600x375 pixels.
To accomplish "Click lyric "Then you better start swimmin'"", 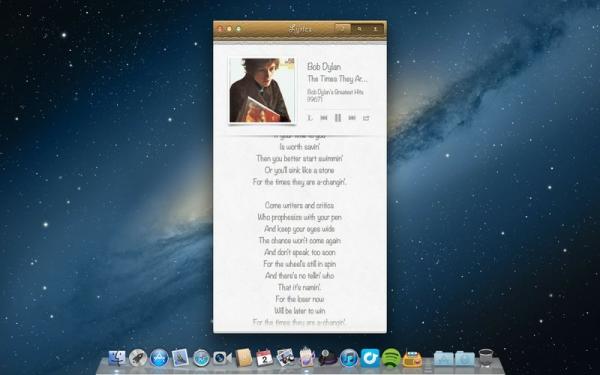I will coord(300,158).
